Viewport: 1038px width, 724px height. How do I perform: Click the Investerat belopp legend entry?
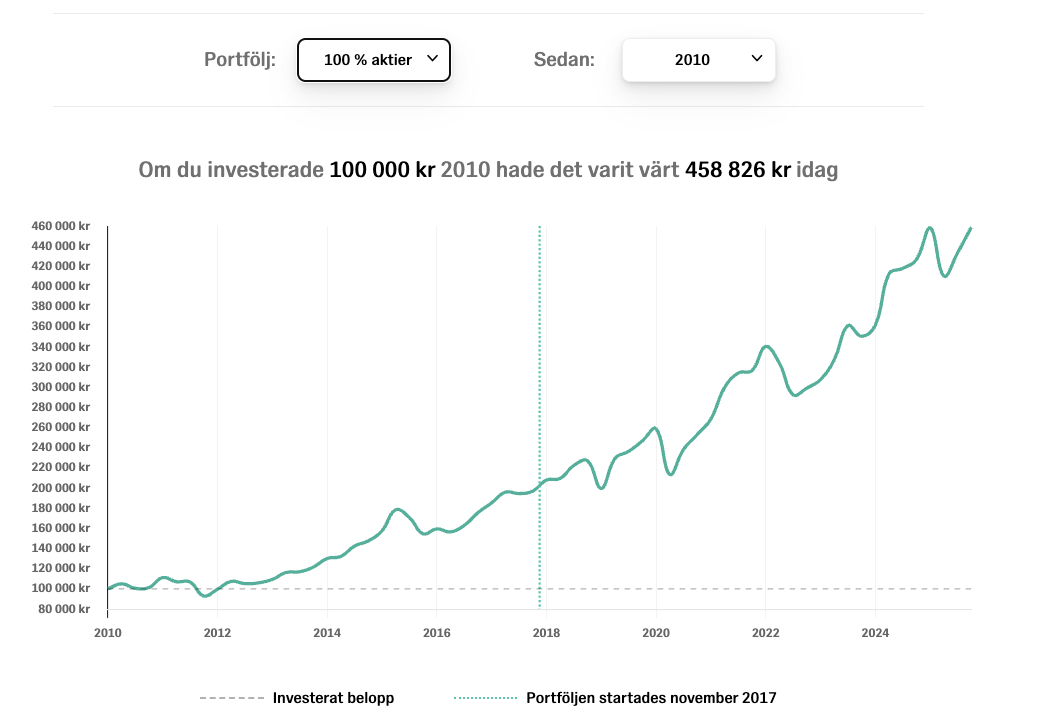point(333,698)
